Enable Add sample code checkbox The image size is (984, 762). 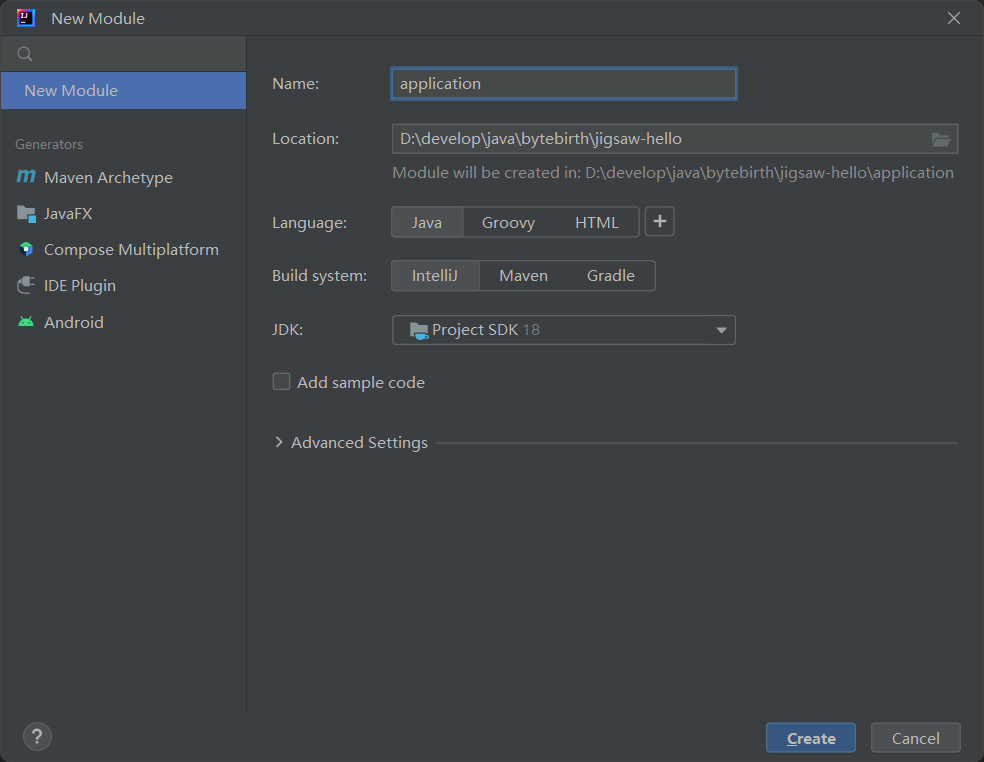[281, 382]
